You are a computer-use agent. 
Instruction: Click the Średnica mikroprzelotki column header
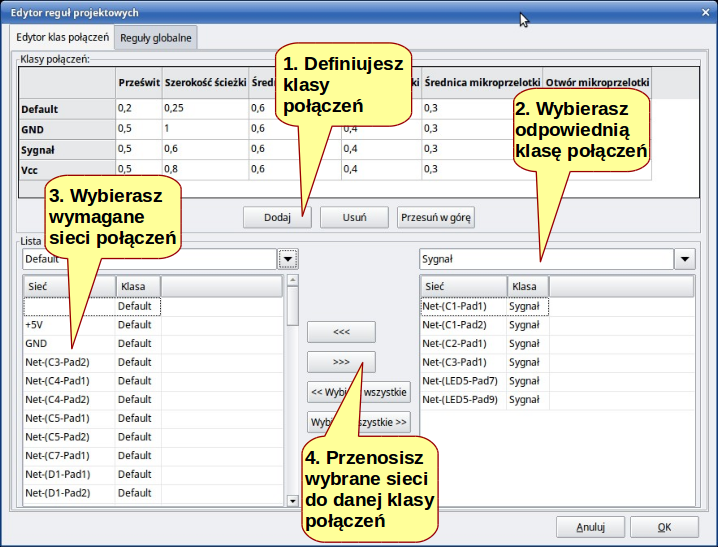[x=482, y=83]
